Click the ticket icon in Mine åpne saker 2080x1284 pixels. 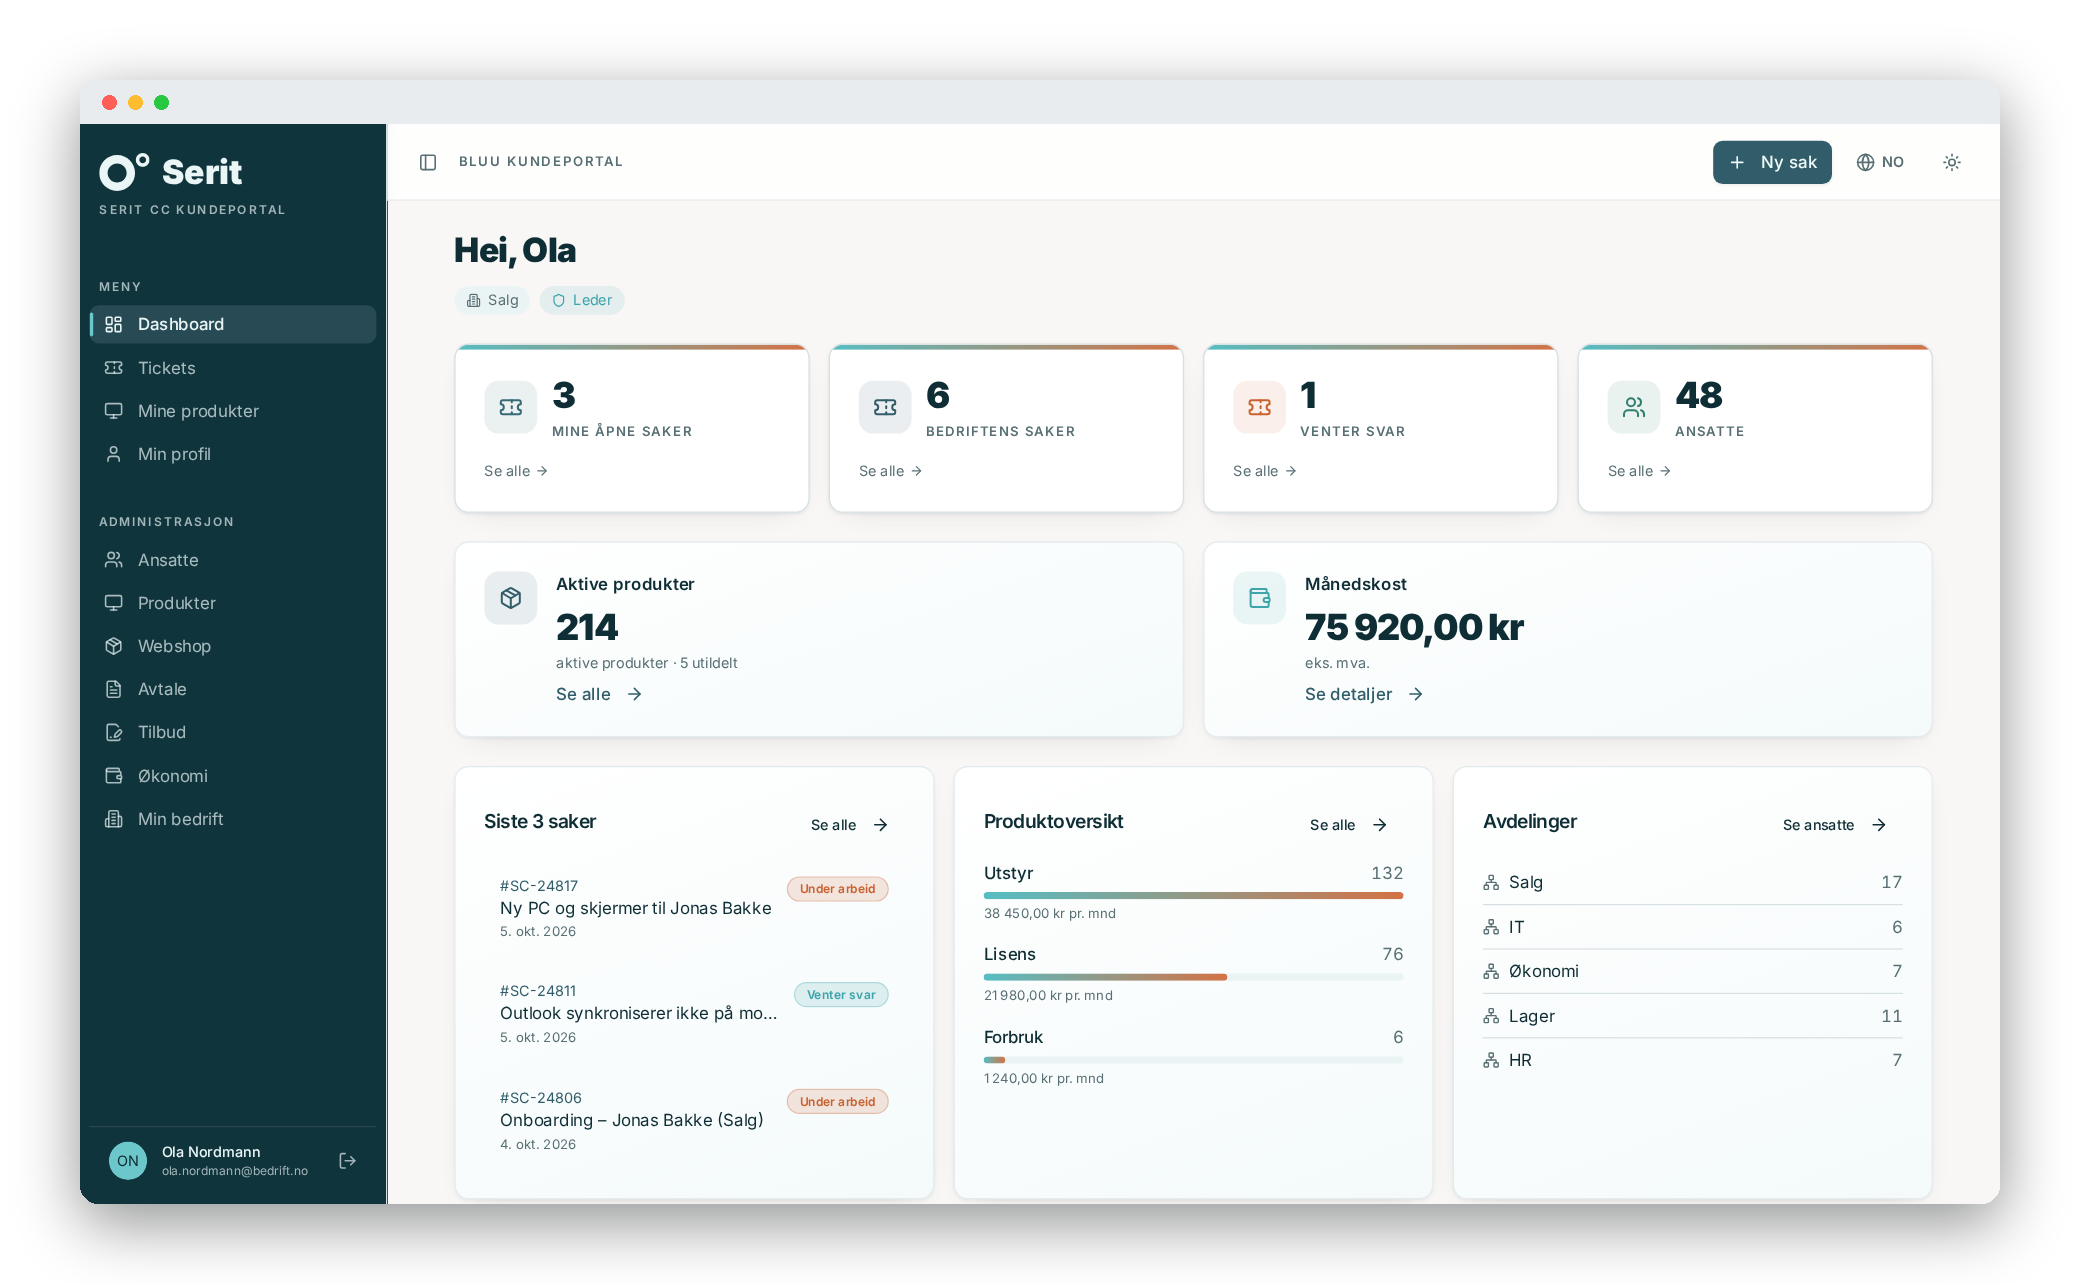[511, 407]
